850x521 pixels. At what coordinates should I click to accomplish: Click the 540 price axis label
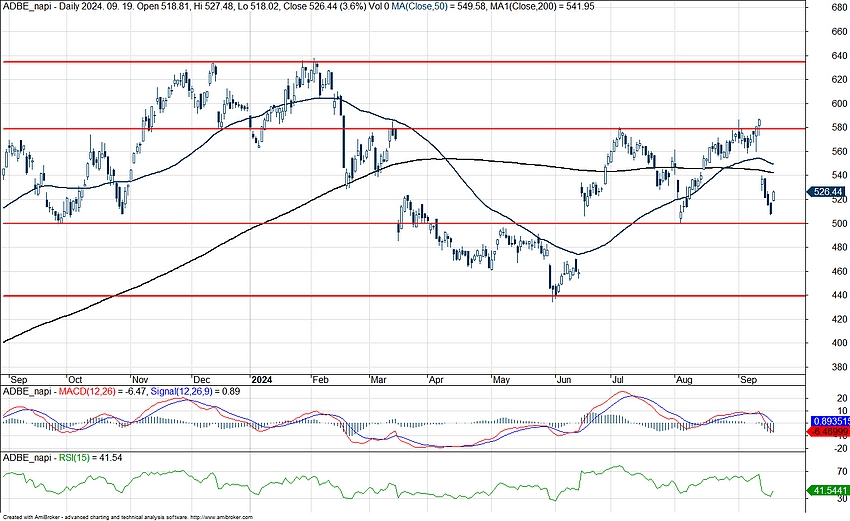pos(839,175)
